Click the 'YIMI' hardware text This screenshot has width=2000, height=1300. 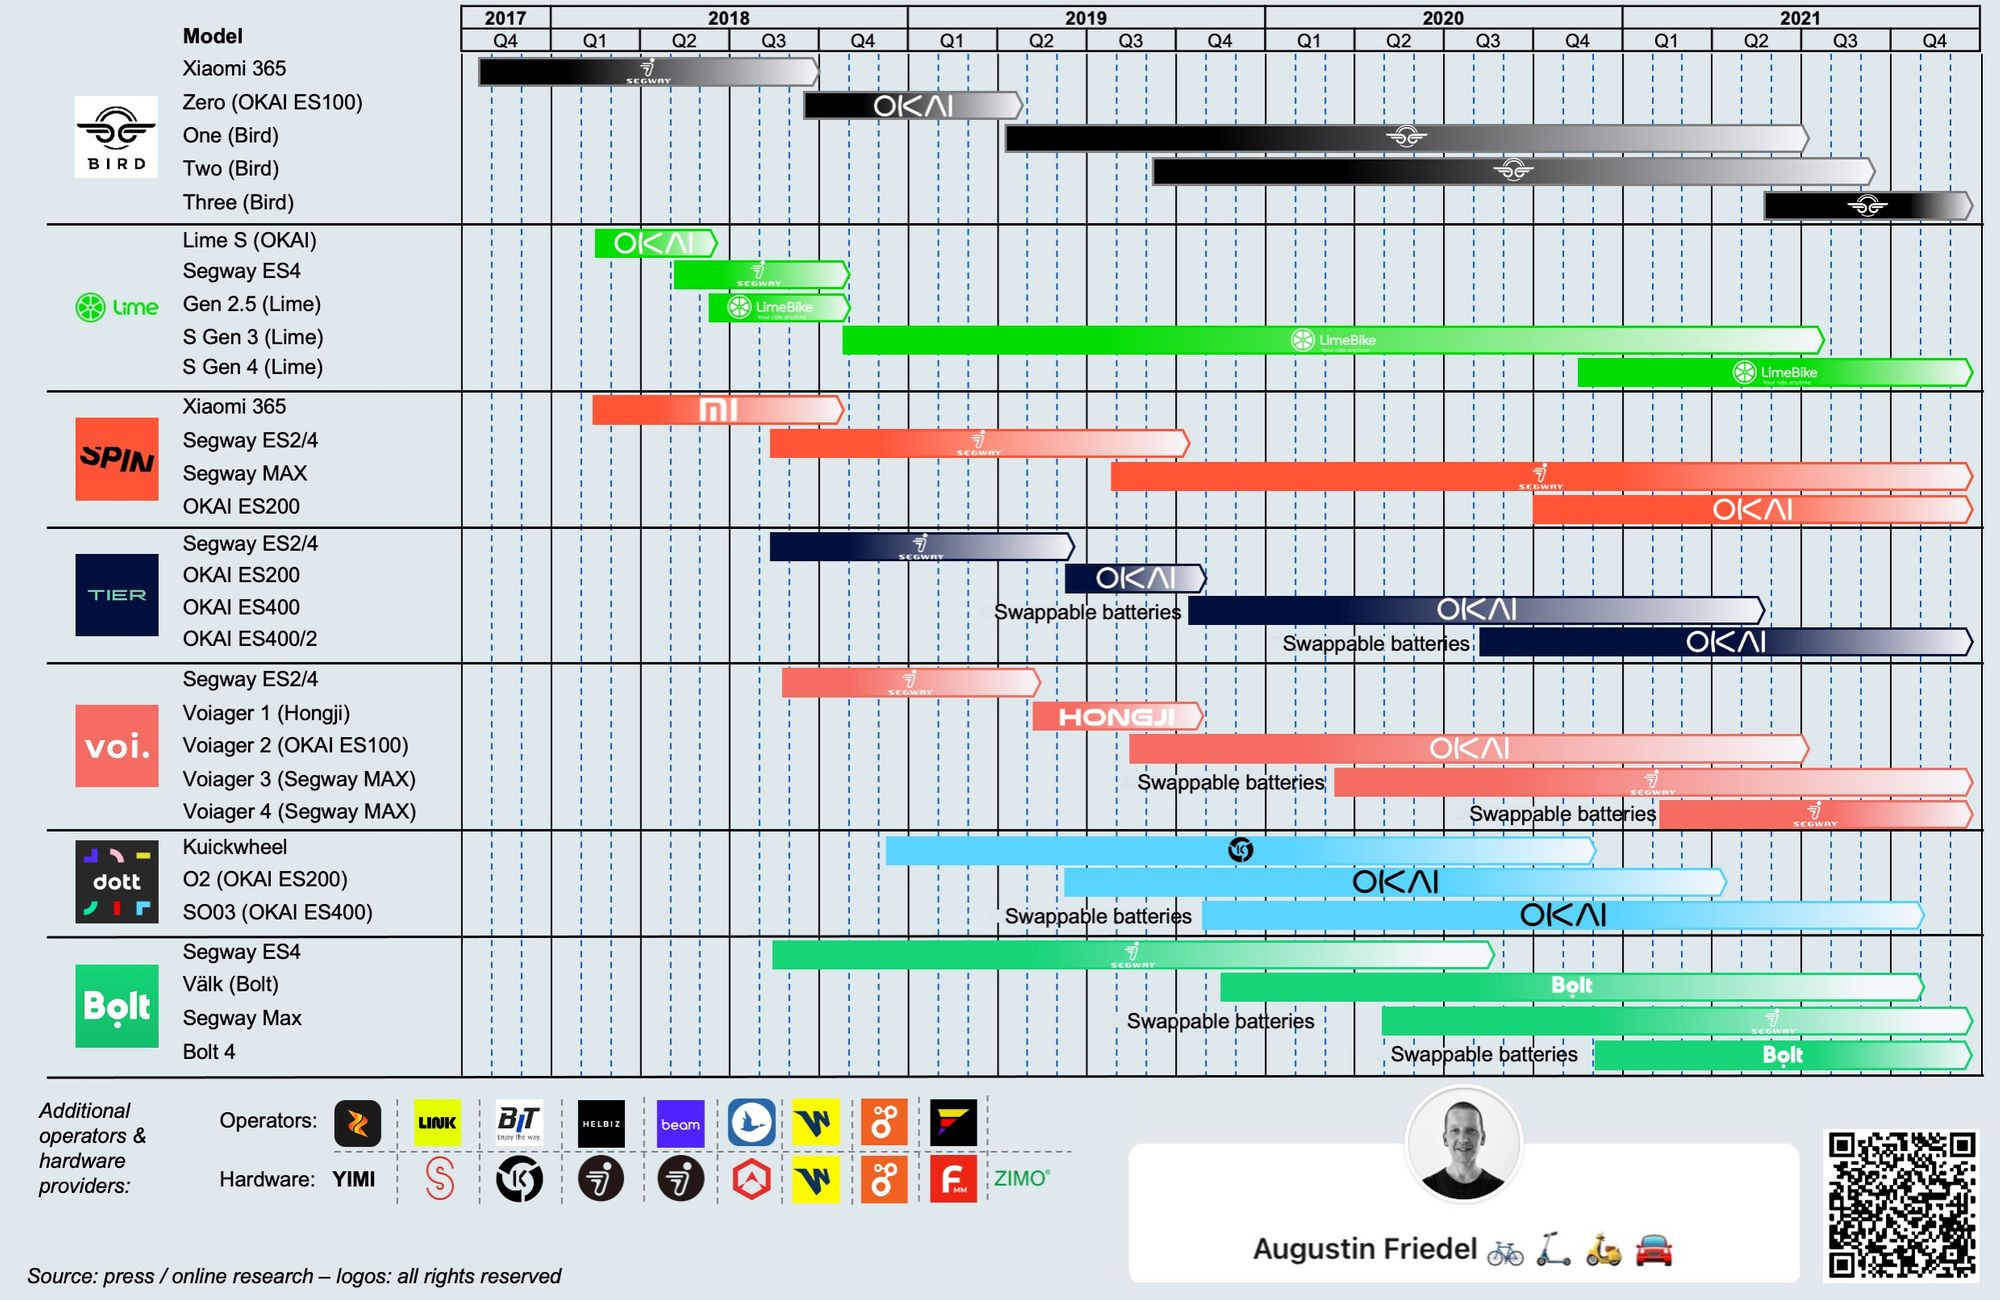(354, 1179)
